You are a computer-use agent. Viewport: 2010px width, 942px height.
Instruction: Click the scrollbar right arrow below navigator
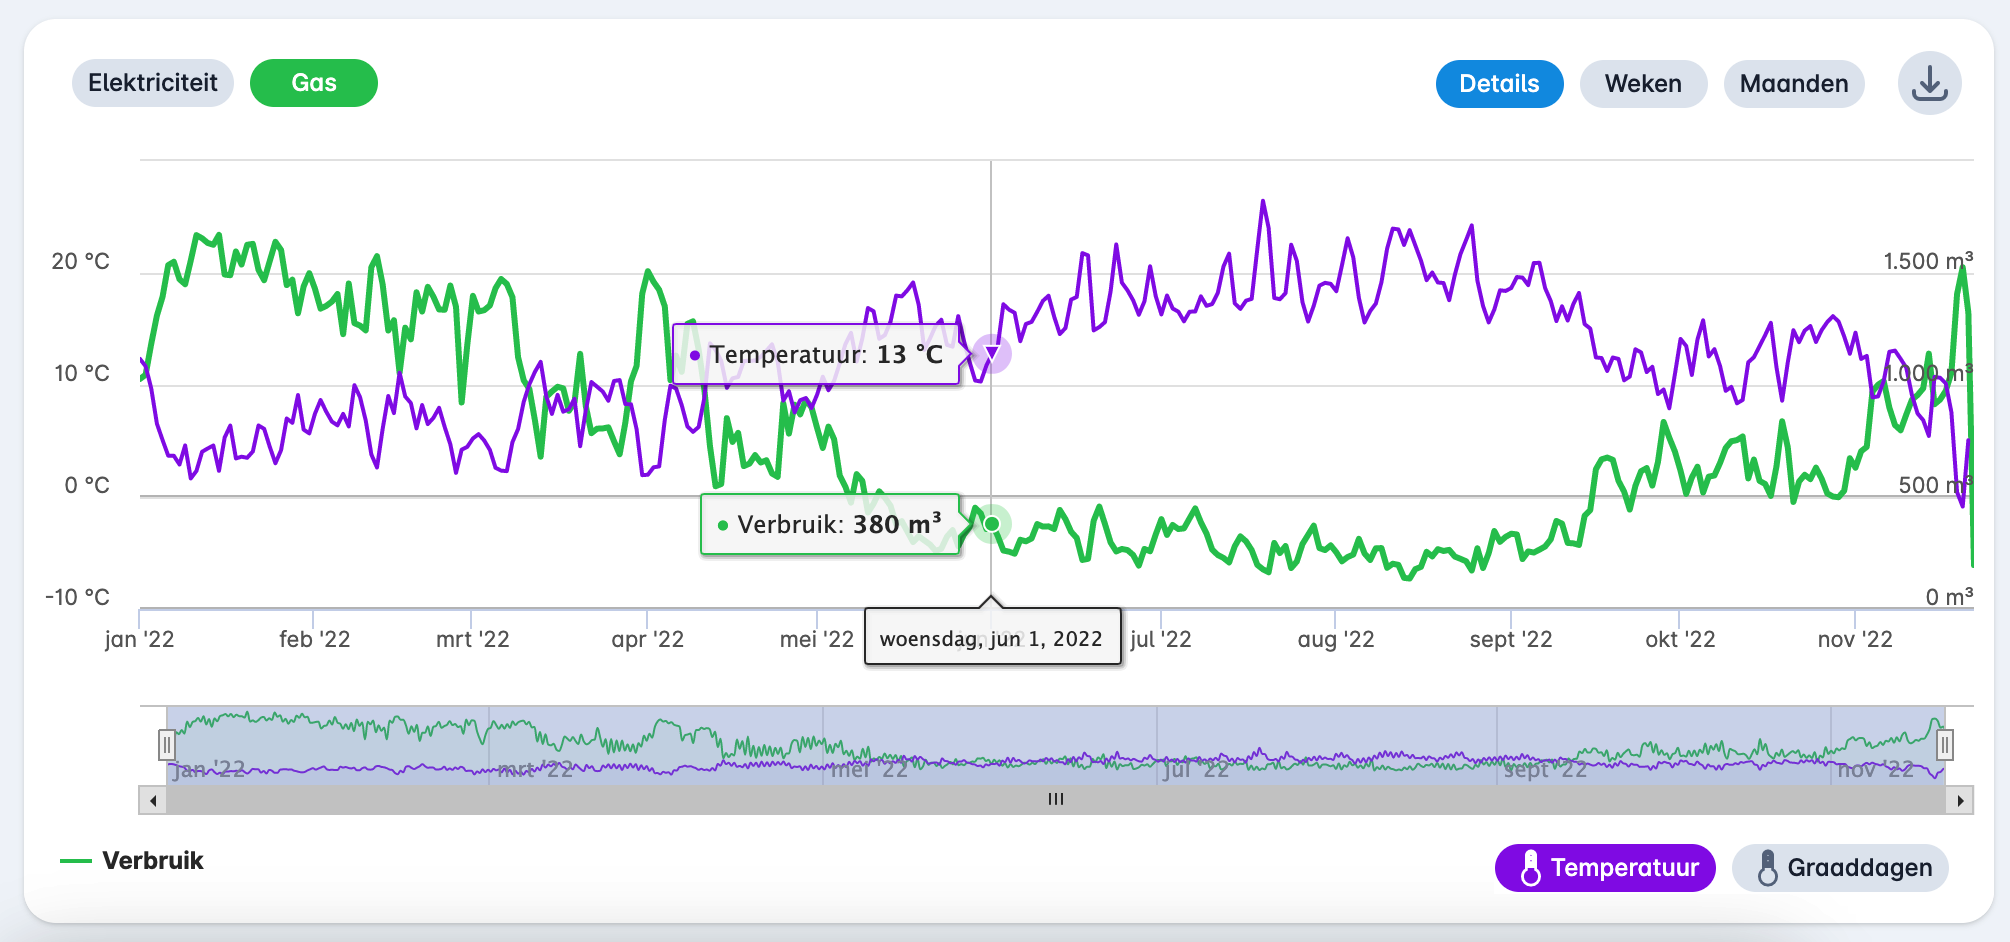click(1960, 800)
